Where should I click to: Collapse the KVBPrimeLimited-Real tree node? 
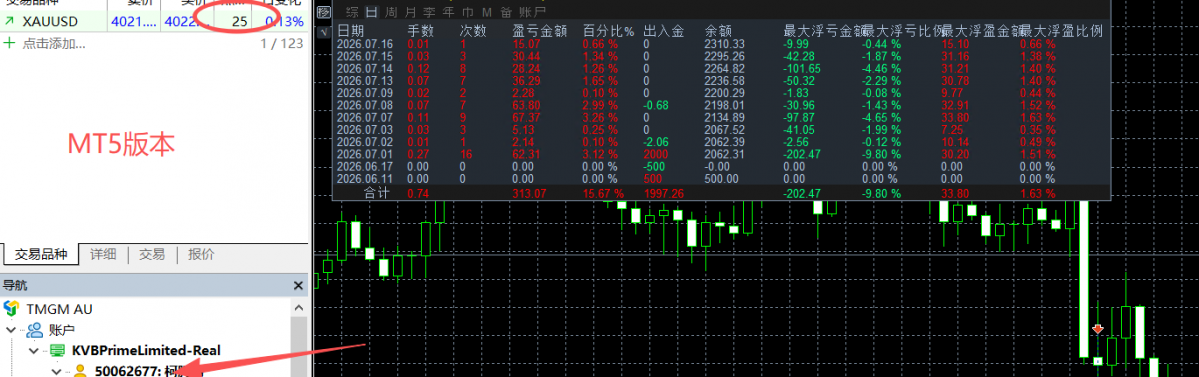pos(34,350)
